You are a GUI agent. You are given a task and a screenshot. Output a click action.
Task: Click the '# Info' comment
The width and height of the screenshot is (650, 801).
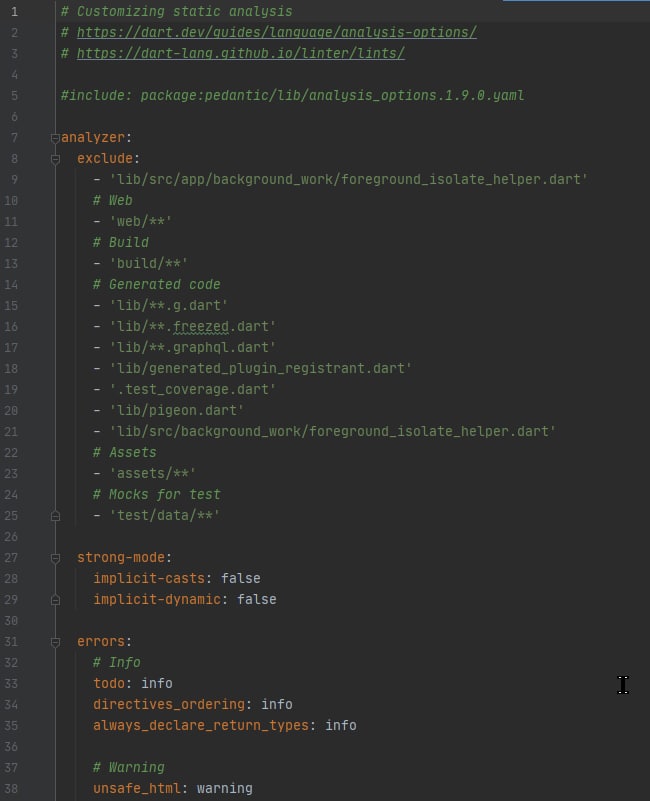(x=117, y=663)
